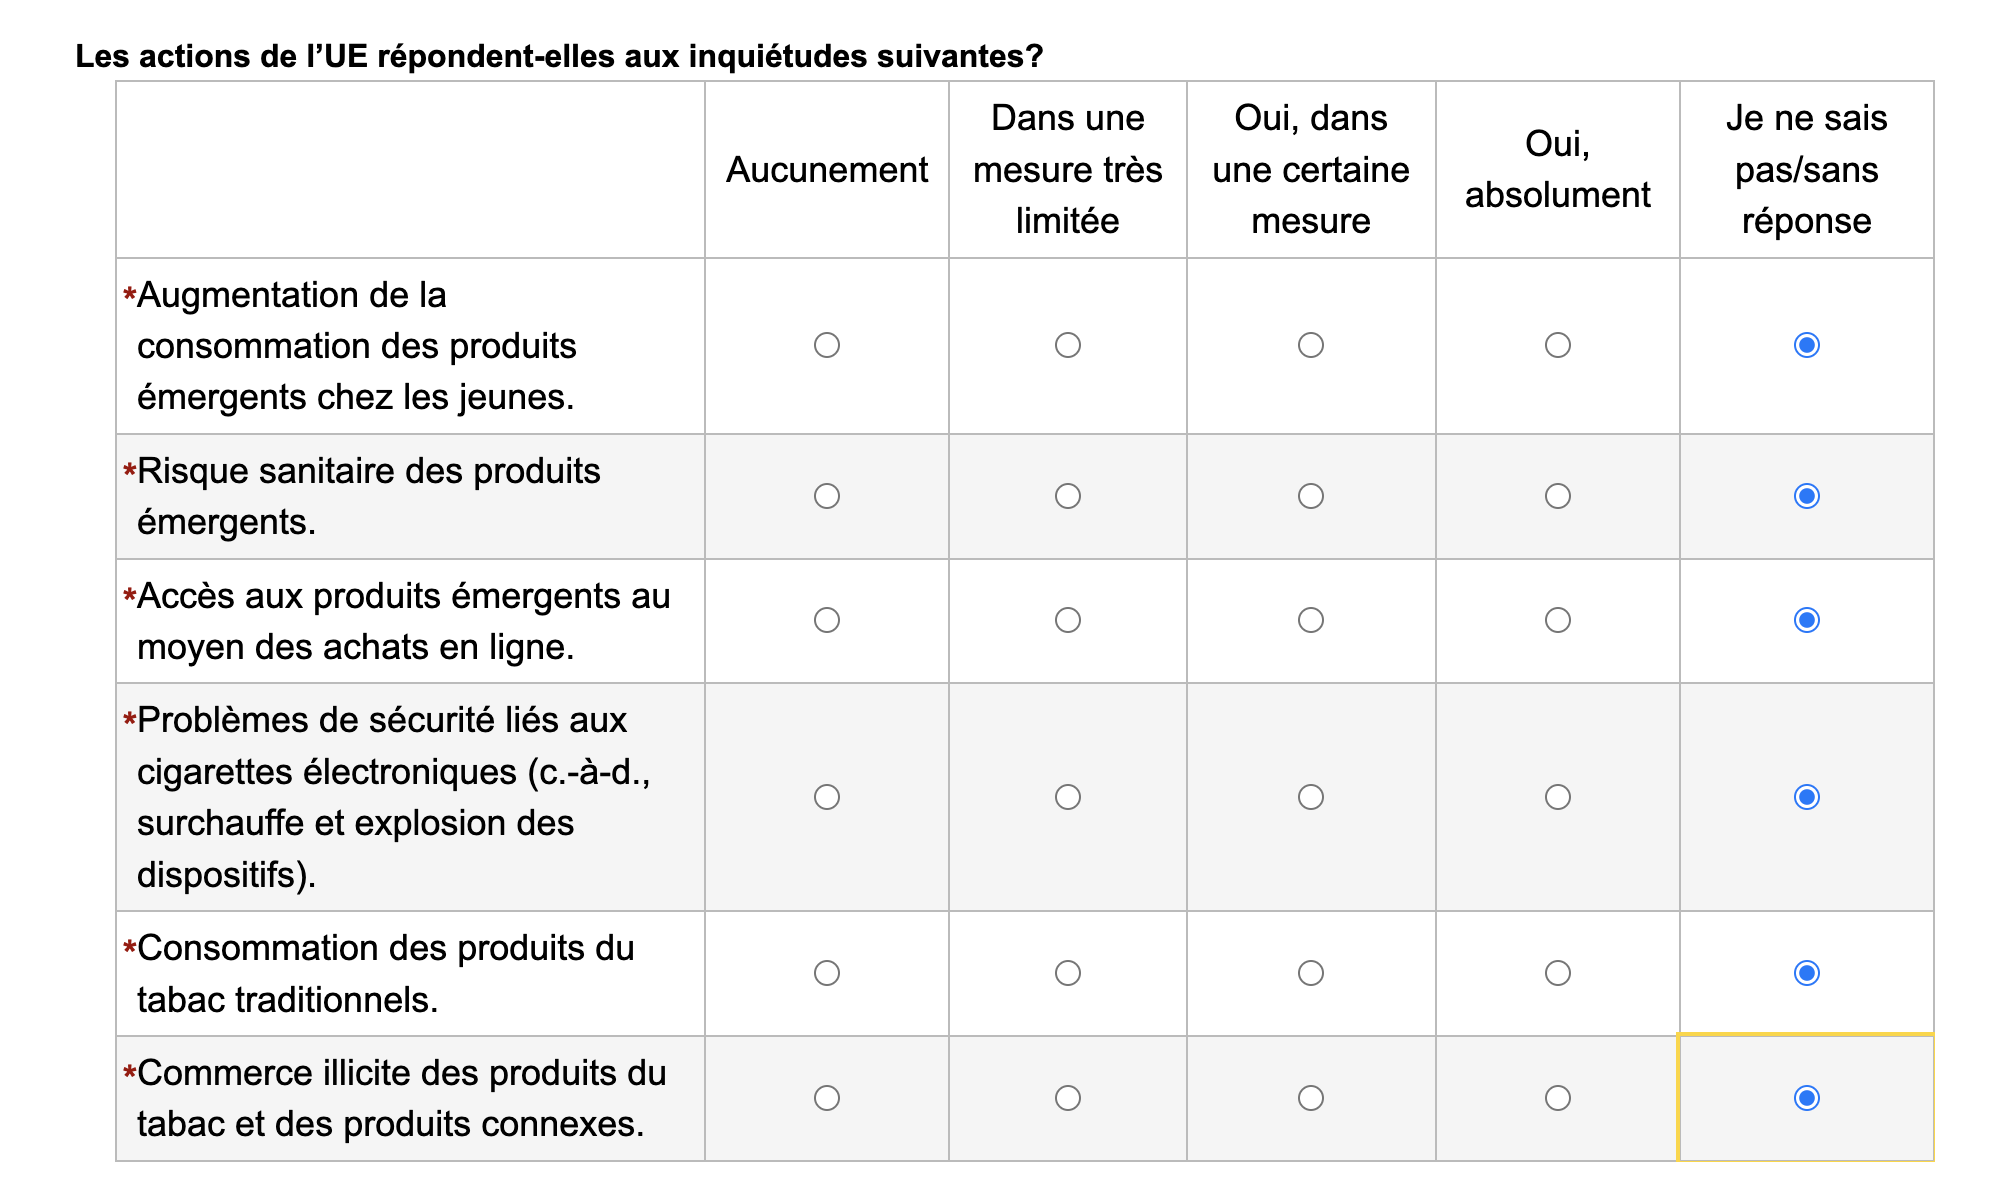Select 'Oui, absolument' for Accès aux produits émergents
2012x1194 pixels.
(x=1558, y=620)
